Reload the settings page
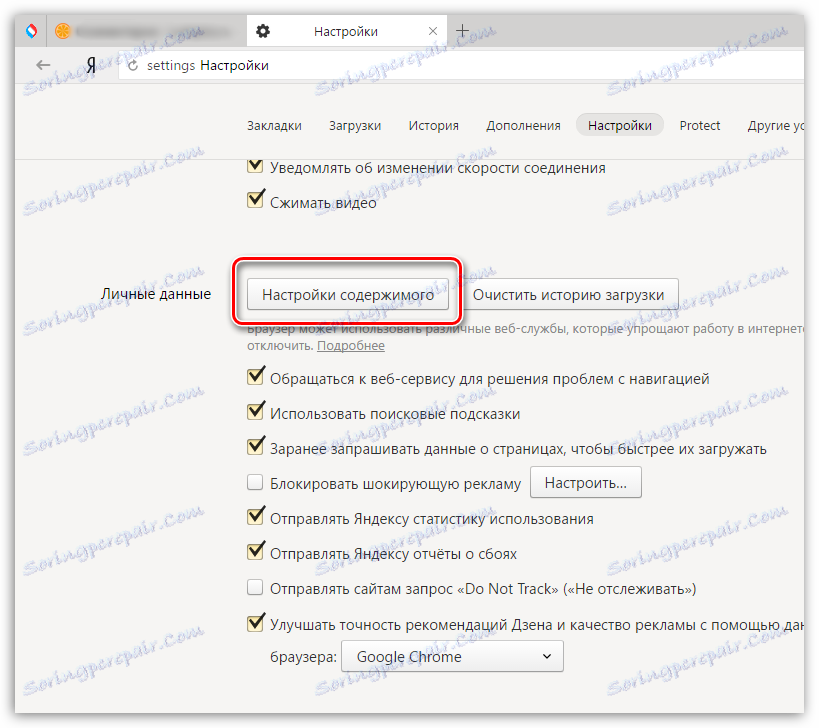Viewport: 819px width, 728px height. [x=133, y=65]
